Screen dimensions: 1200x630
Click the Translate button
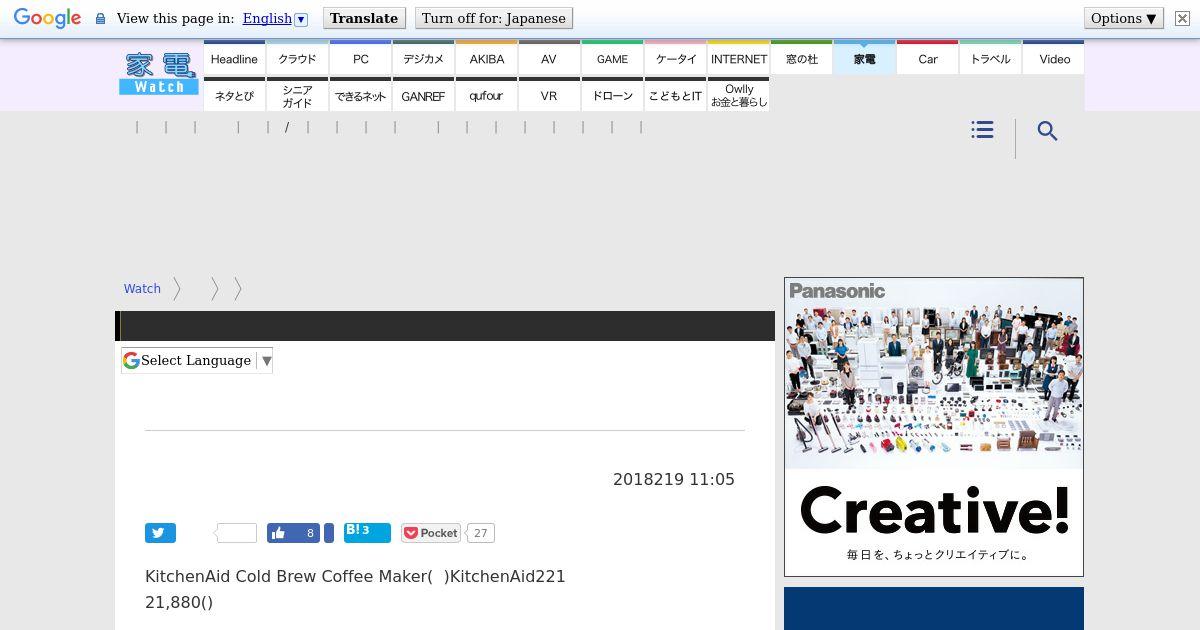click(364, 18)
